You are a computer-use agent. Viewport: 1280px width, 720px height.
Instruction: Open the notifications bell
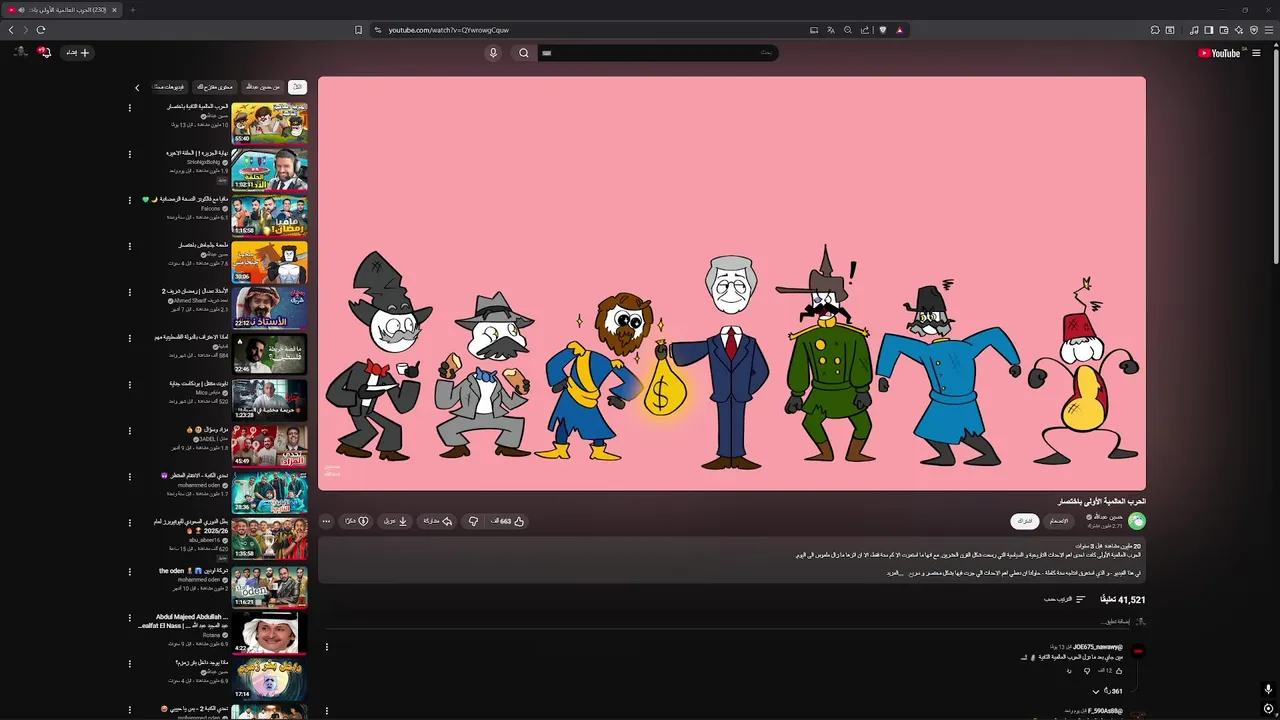click(44, 52)
